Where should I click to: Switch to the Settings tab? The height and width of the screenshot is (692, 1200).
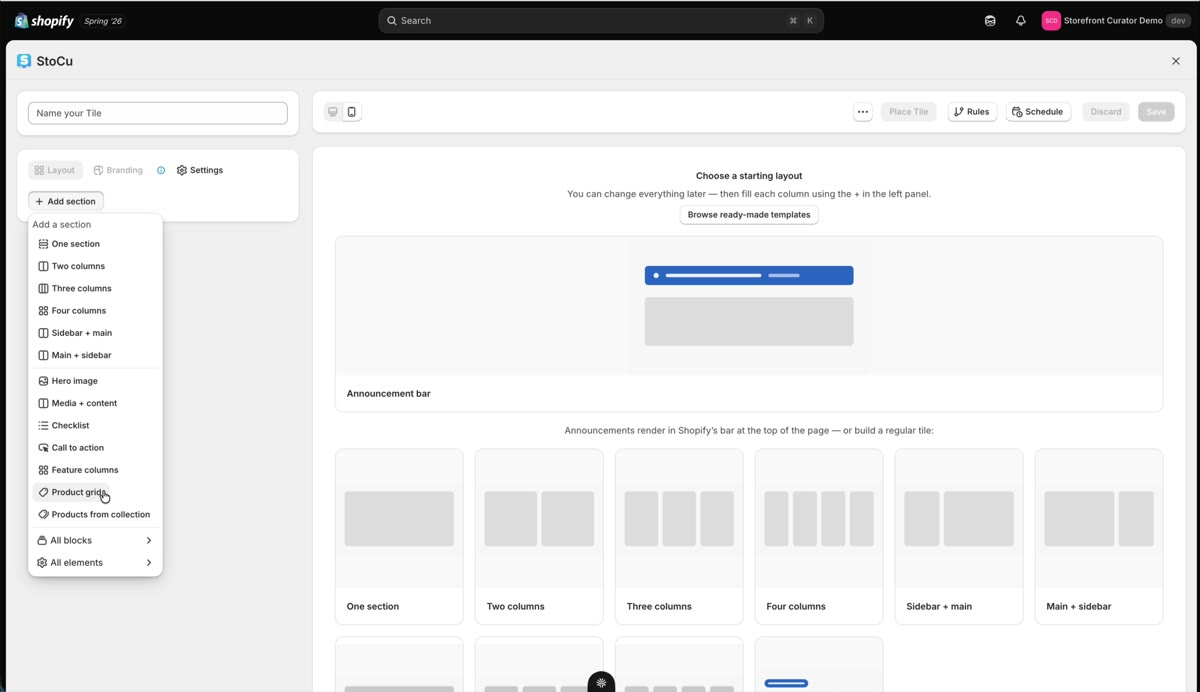pos(200,170)
